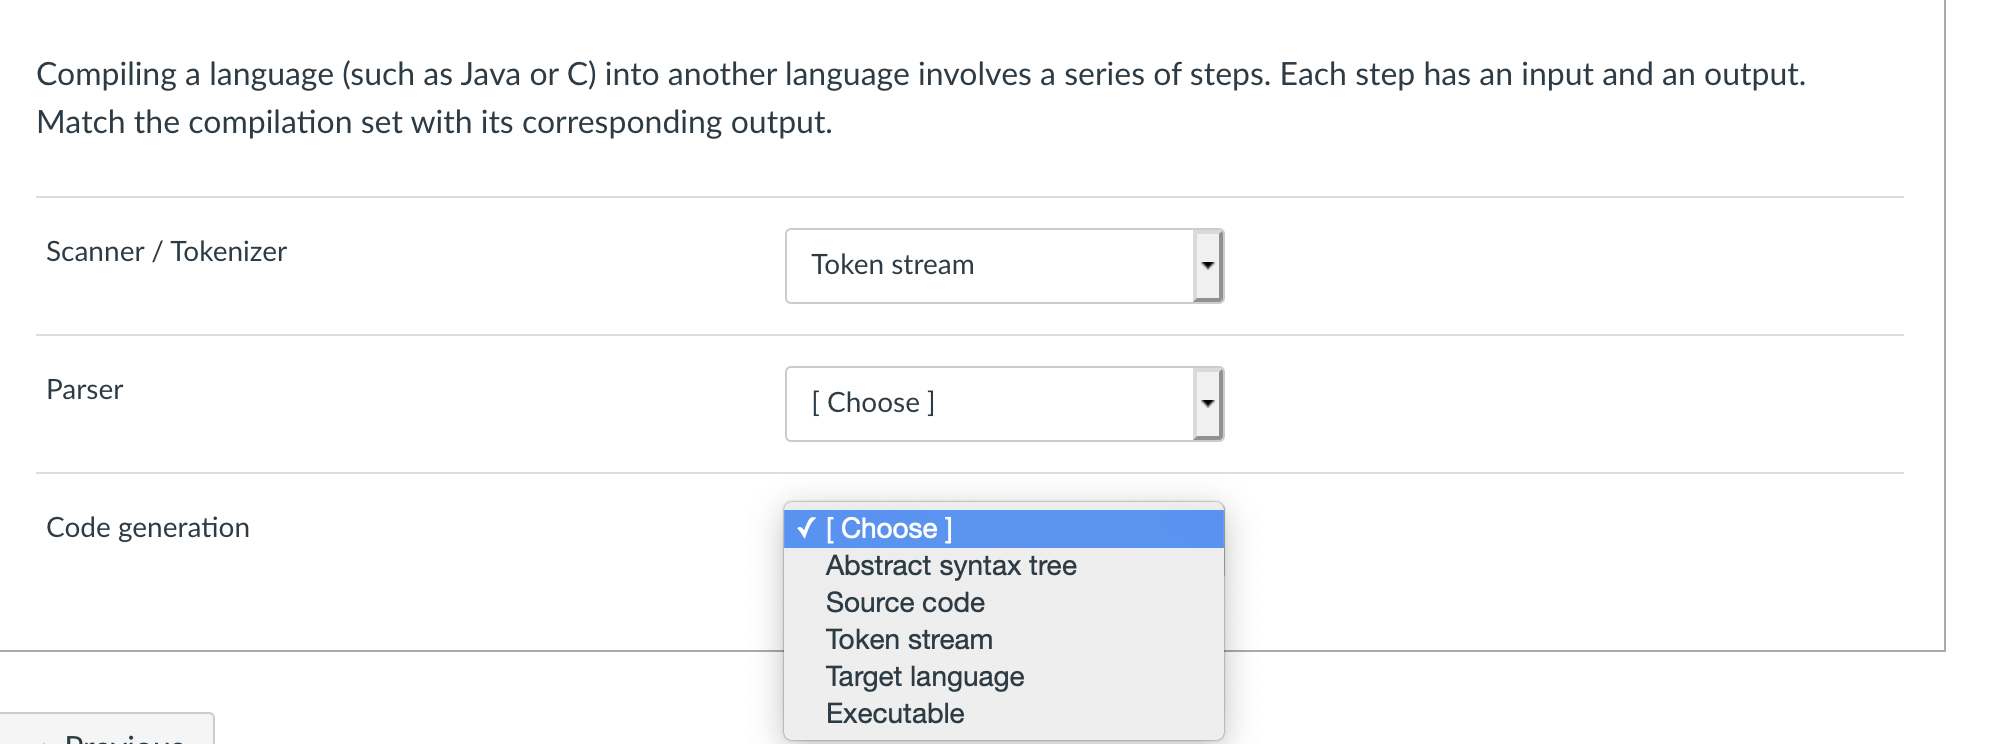This screenshot has height=744, width=2014.
Task: Click the "Code generation" row label
Action: [148, 527]
